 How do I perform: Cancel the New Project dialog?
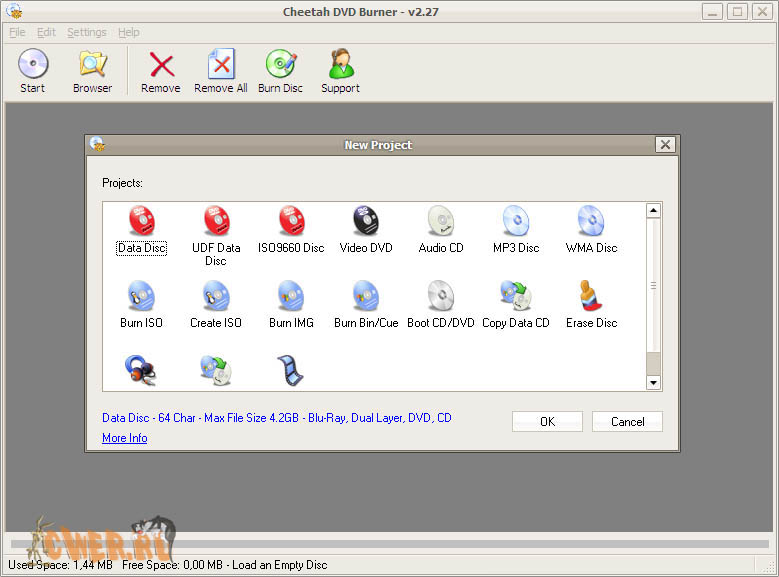pyautogui.click(x=627, y=421)
